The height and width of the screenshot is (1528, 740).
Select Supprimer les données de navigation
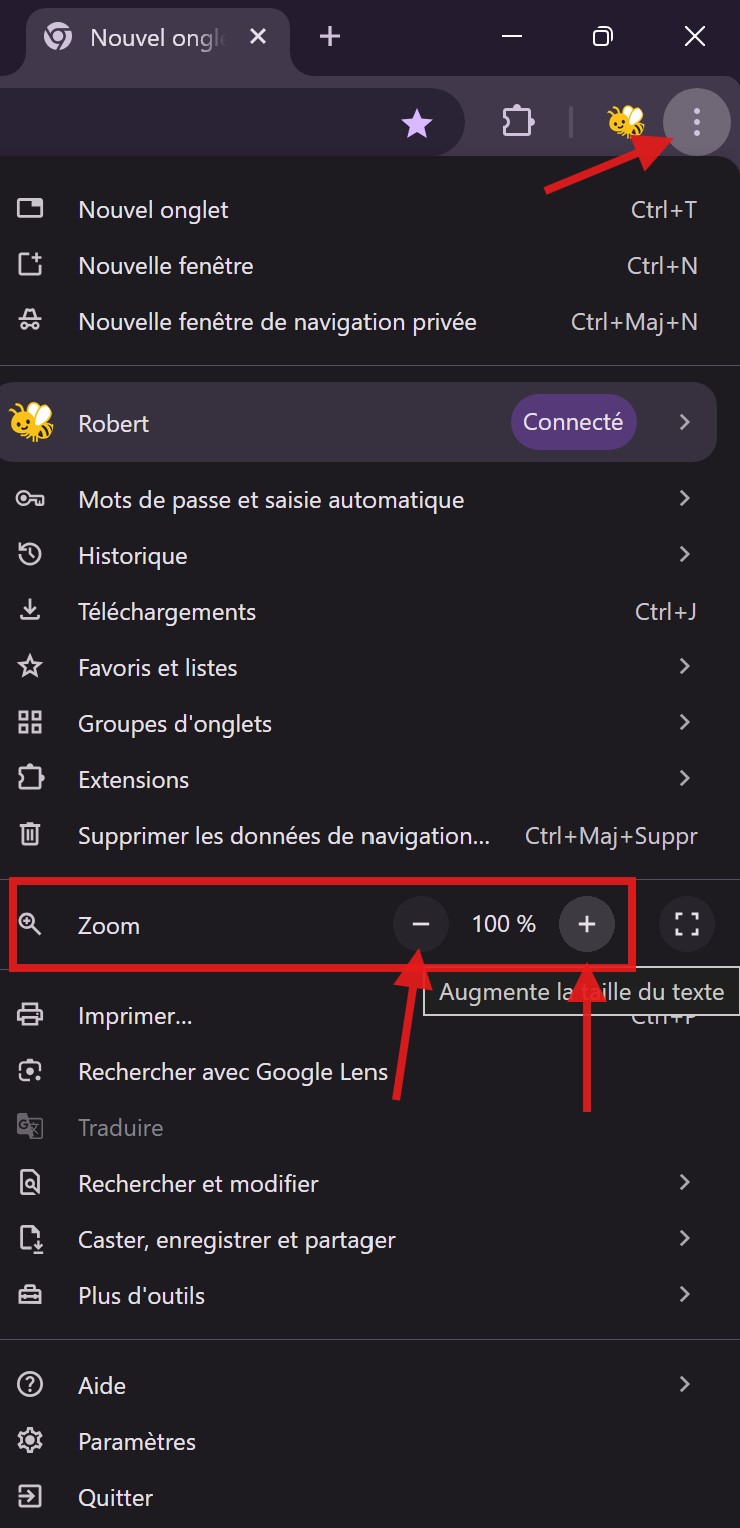(283, 835)
